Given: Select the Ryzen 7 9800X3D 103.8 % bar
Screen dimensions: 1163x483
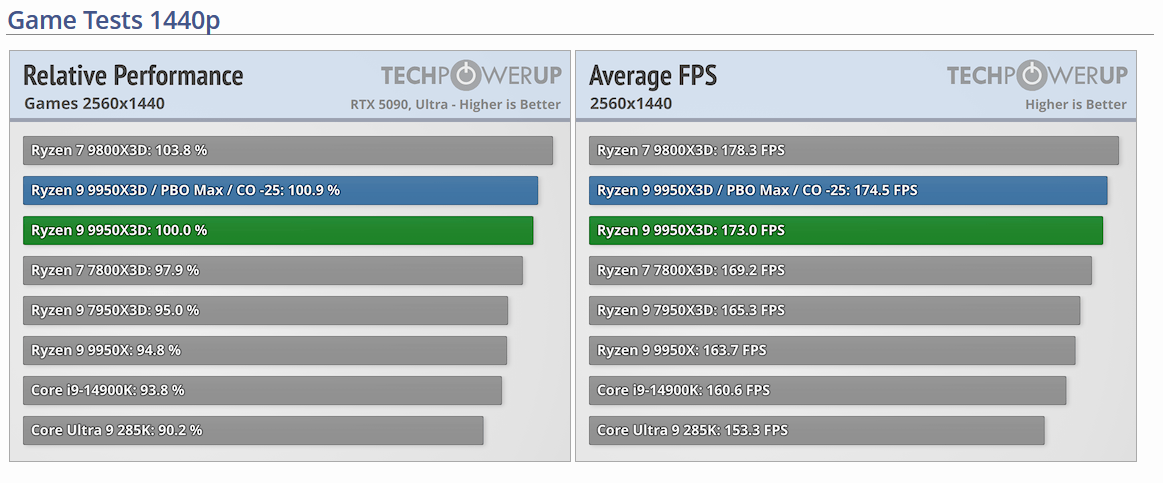Looking at the screenshot, I should [x=288, y=151].
